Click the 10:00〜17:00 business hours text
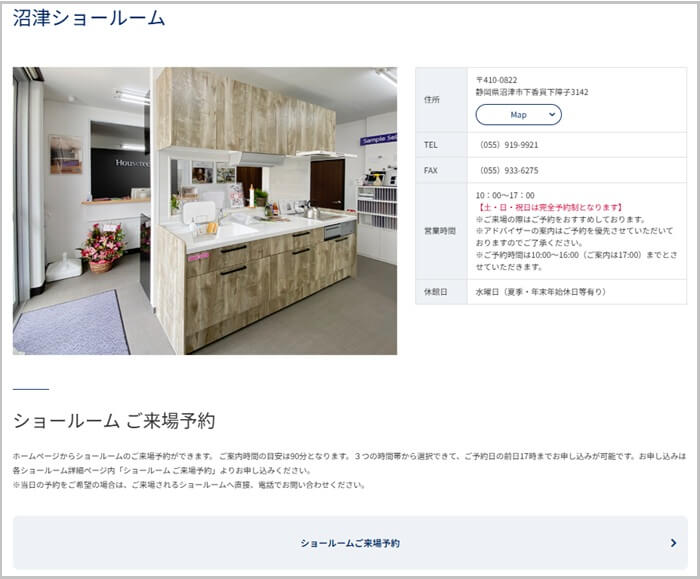 coord(505,195)
